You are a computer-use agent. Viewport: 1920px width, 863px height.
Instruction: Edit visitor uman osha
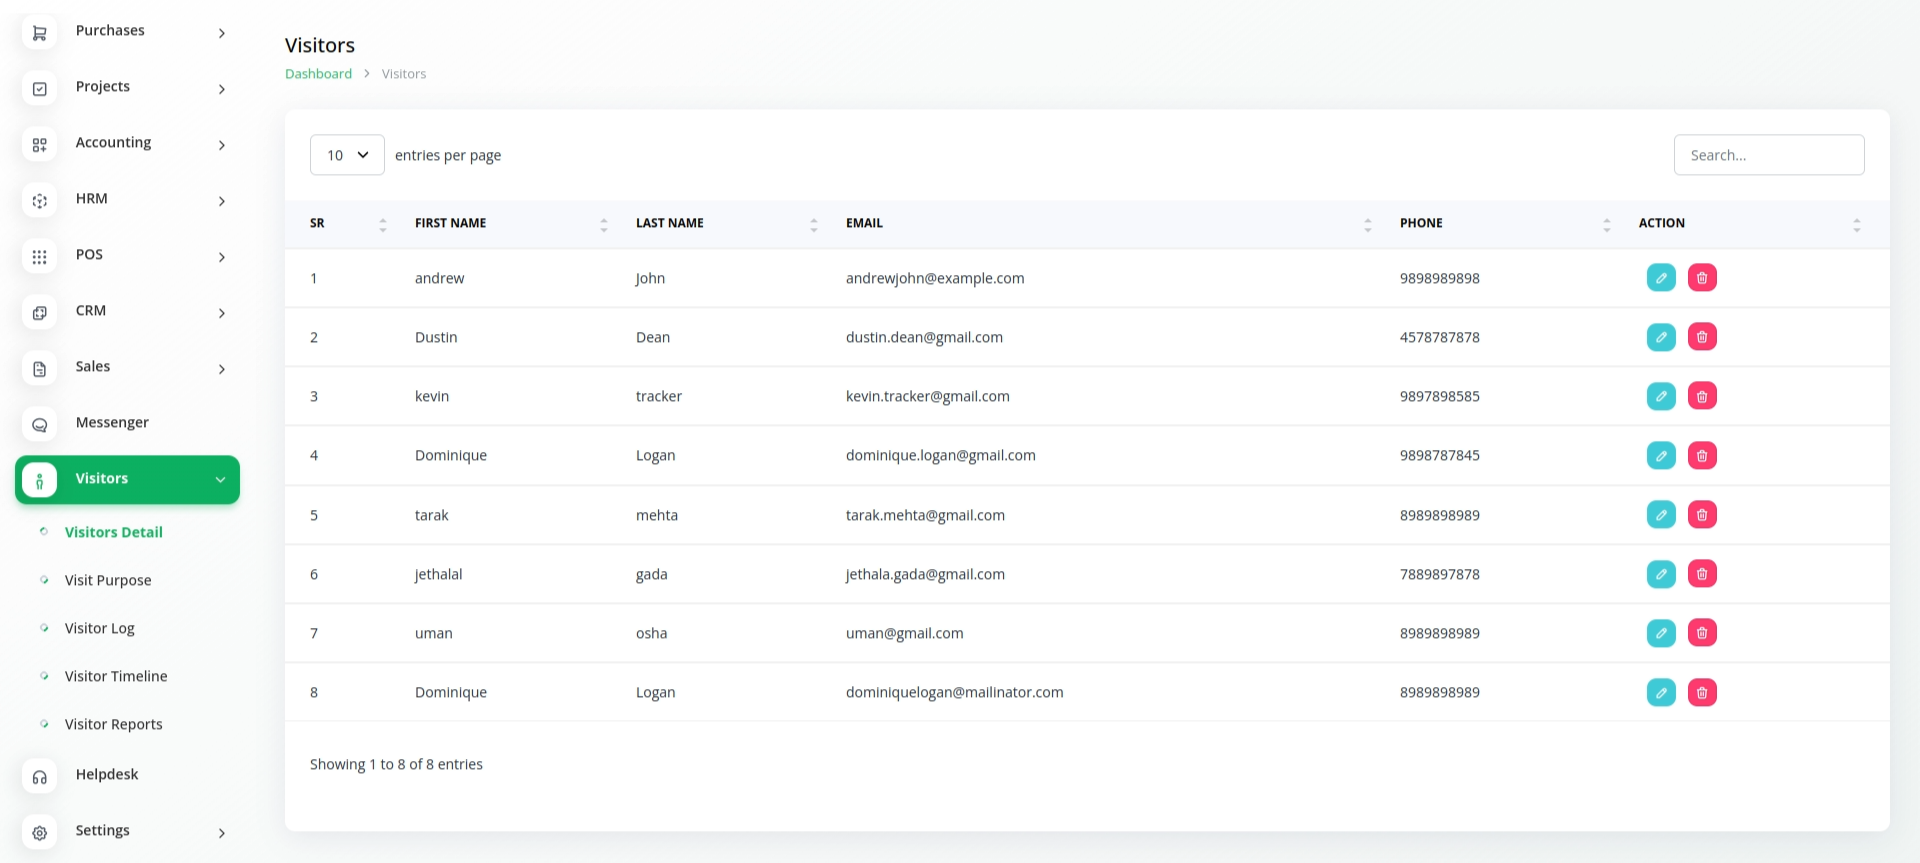[1661, 633]
